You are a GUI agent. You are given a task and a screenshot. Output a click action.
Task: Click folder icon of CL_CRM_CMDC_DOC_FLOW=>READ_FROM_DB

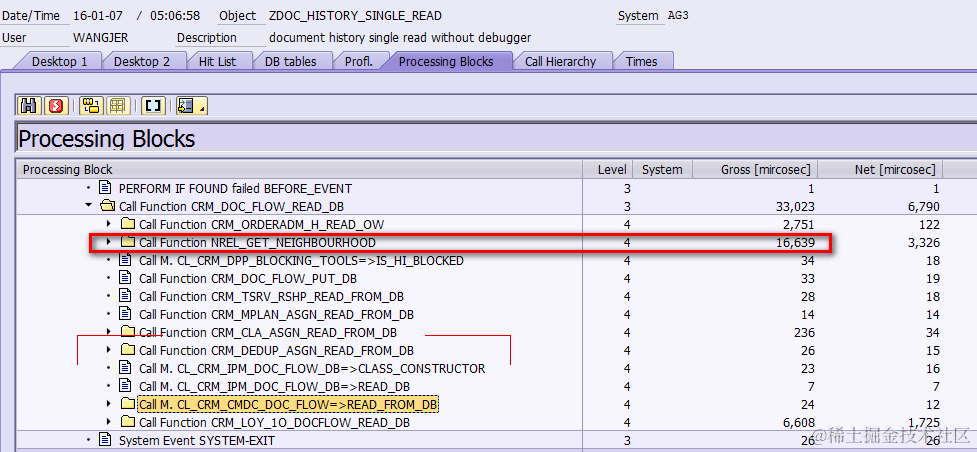128,404
